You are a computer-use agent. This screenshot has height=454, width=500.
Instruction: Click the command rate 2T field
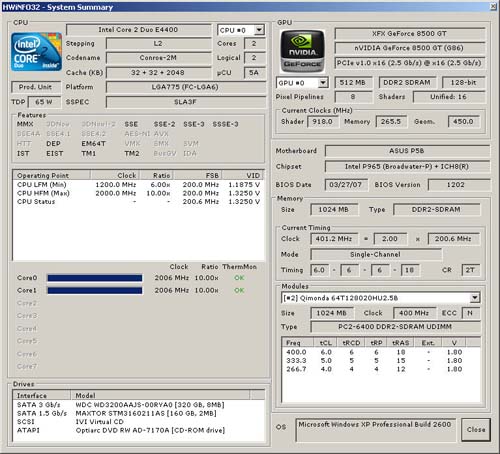click(470, 270)
